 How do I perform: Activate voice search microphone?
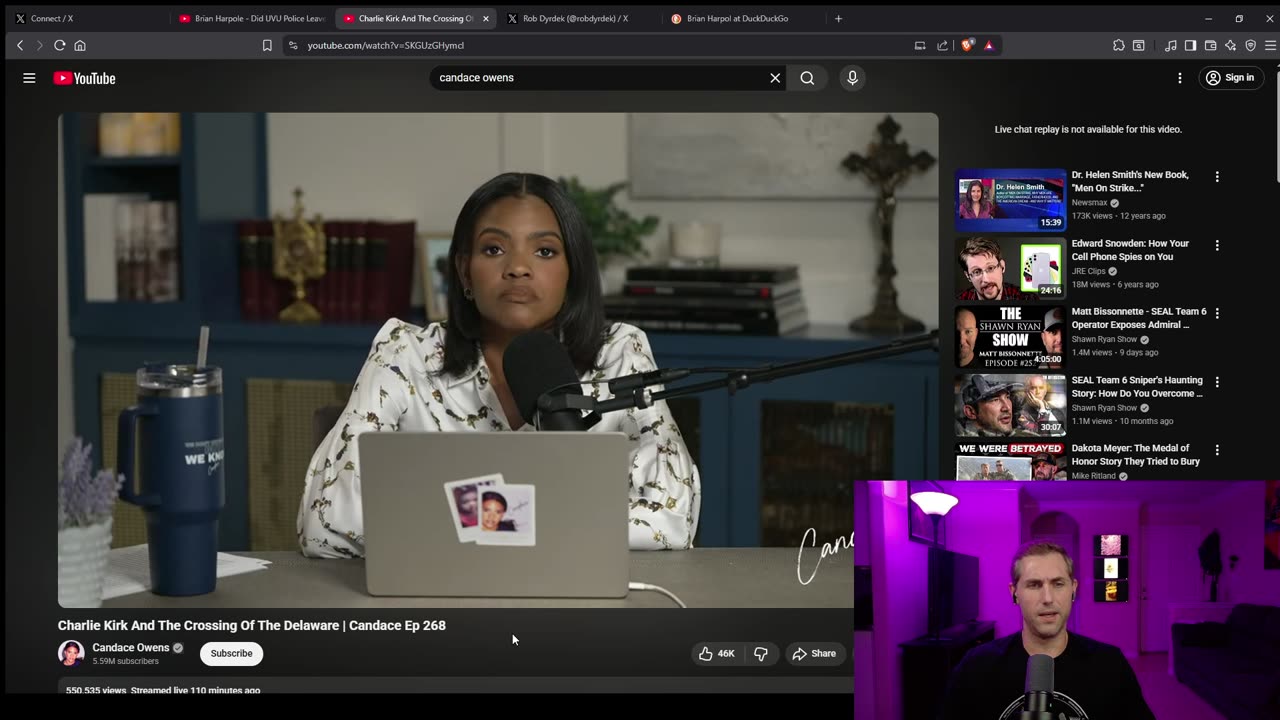point(852,78)
